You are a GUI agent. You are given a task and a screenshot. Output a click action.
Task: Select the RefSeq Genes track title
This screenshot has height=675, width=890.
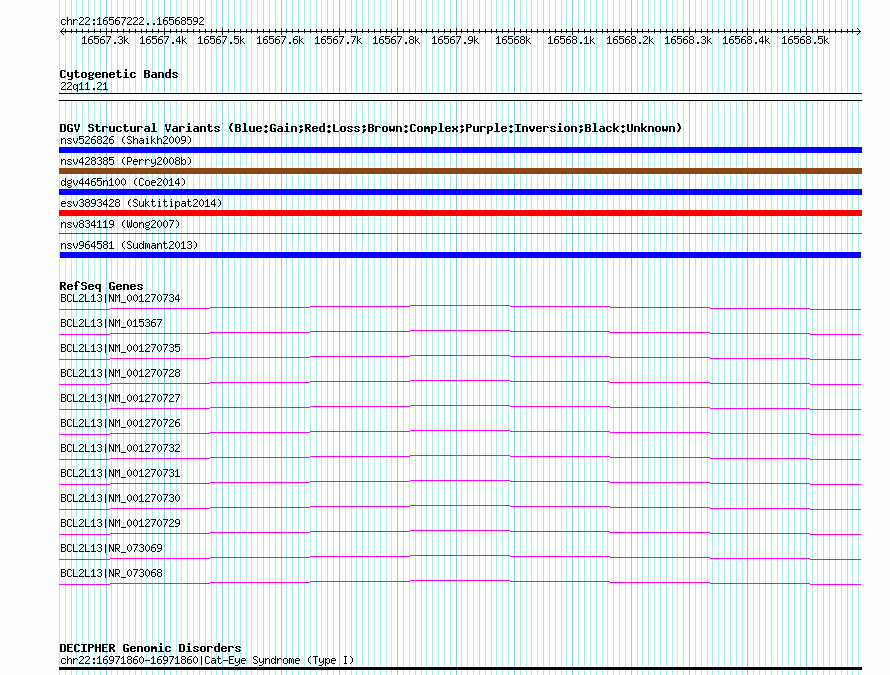[102, 286]
